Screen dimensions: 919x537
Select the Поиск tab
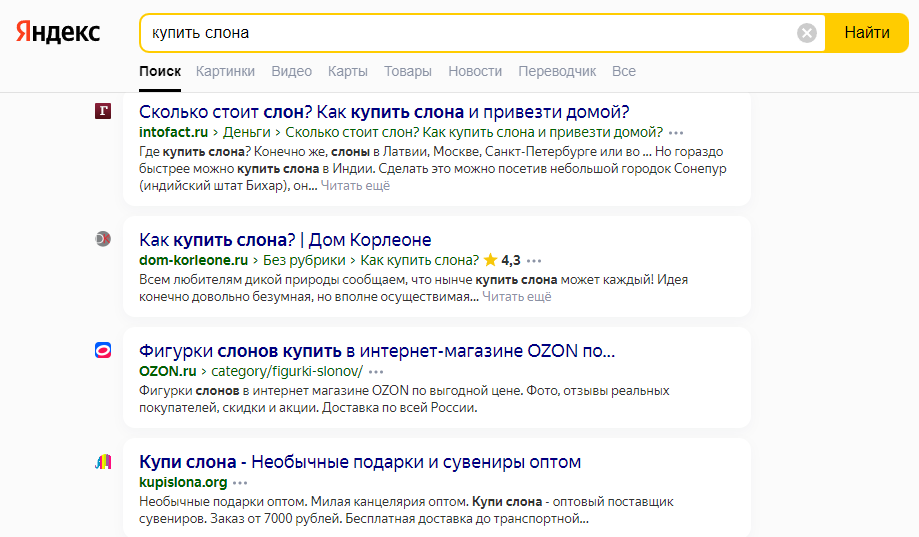[x=160, y=72]
